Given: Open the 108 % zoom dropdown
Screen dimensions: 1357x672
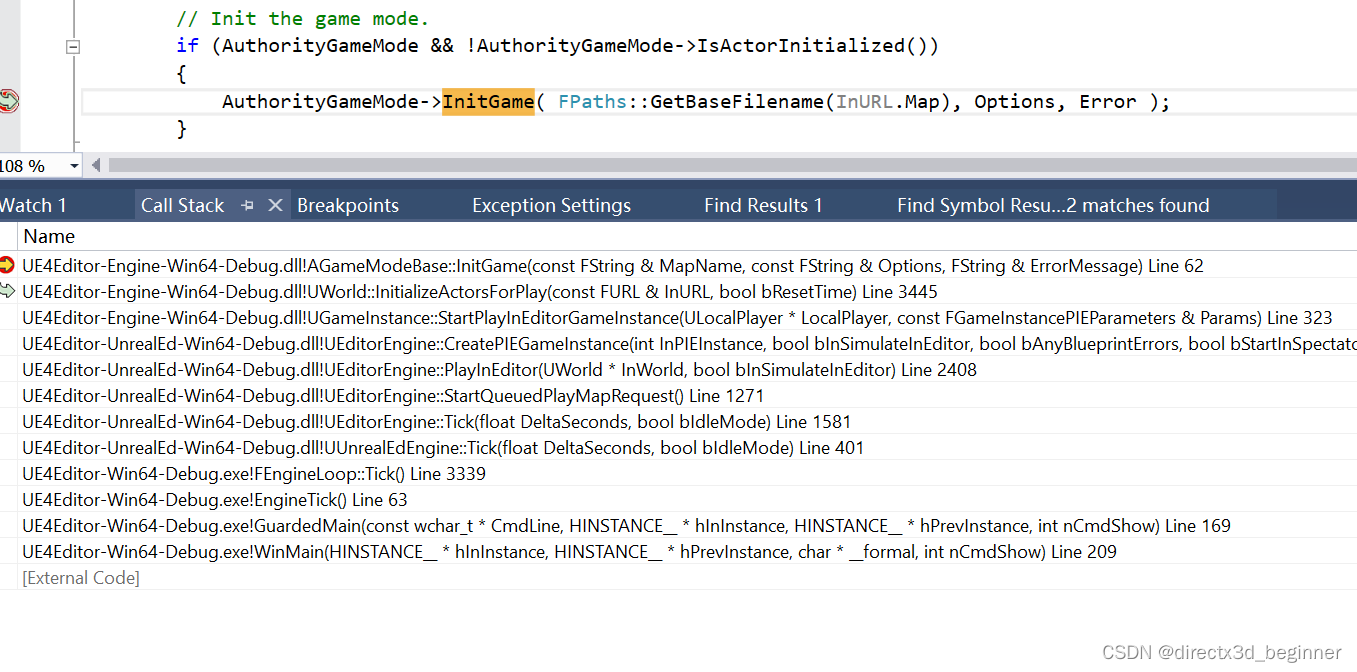Looking at the screenshot, I should 74,166.
